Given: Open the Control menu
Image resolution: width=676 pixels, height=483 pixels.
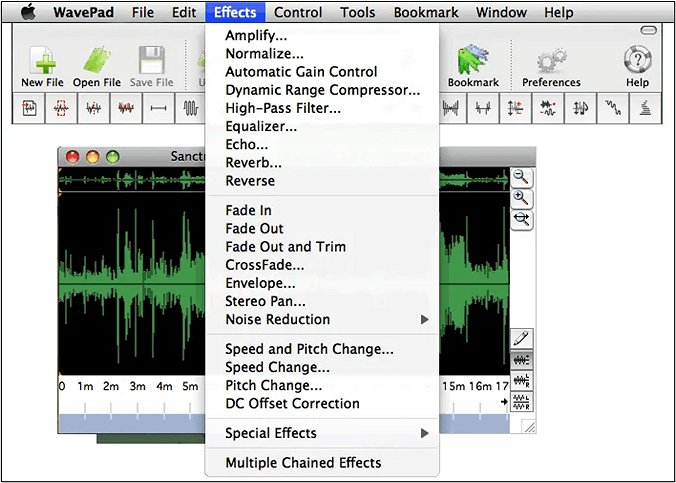Looking at the screenshot, I should click(x=298, y=13).
